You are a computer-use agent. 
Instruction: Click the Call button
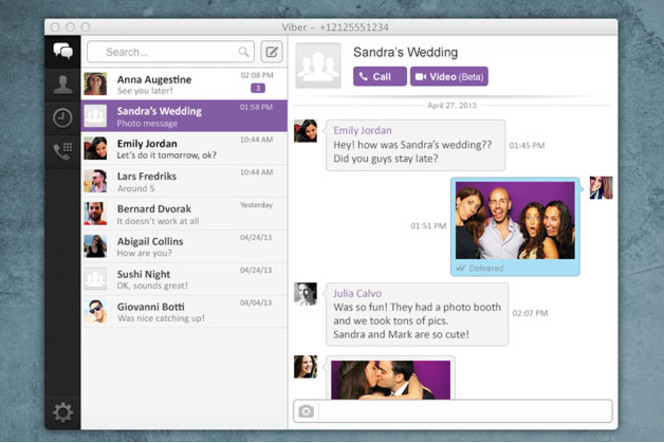(x=379, y=77)
